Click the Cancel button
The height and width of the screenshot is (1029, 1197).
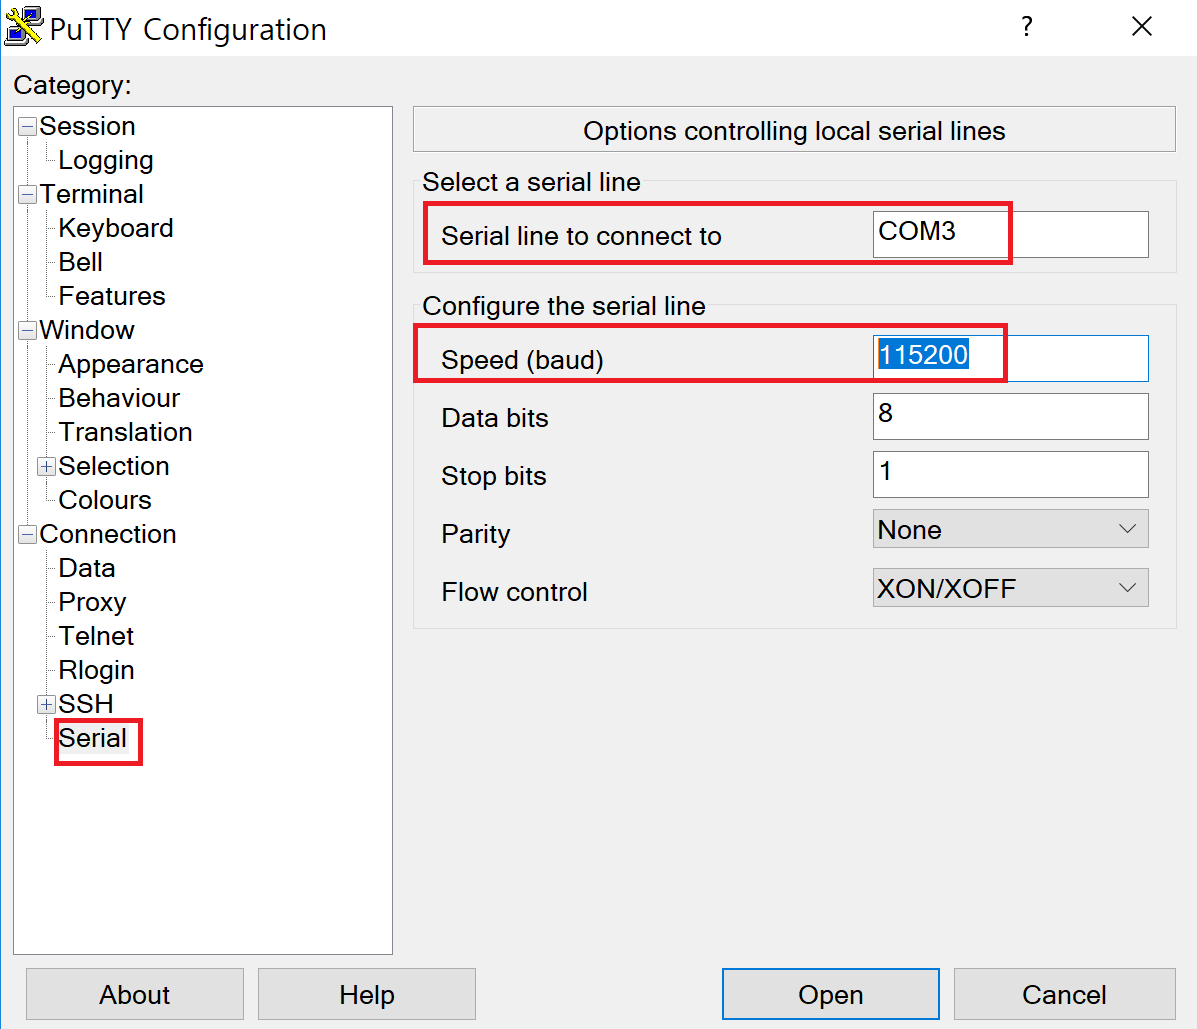[1064, 994]
